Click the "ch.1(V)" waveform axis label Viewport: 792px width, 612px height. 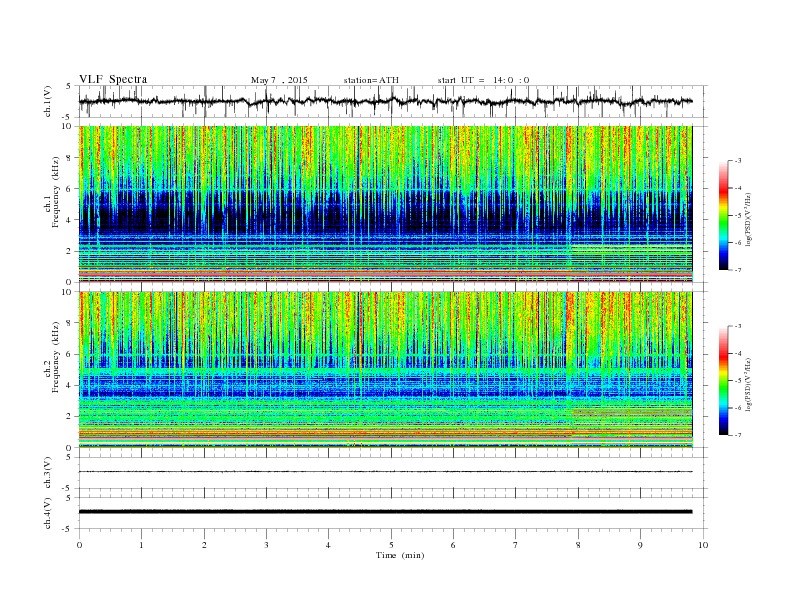coord(48,101)
